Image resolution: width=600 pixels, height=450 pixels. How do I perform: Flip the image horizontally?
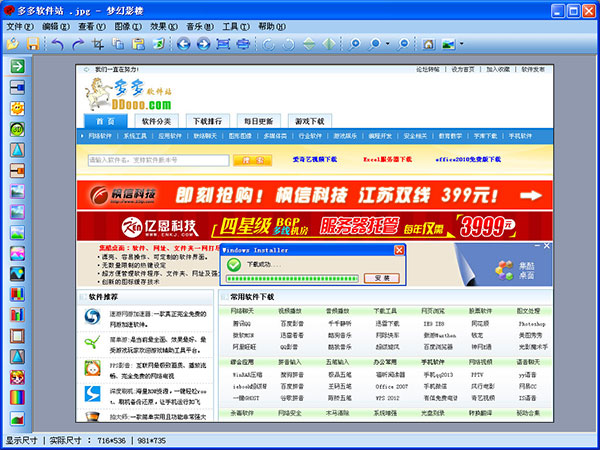[329, 44]
